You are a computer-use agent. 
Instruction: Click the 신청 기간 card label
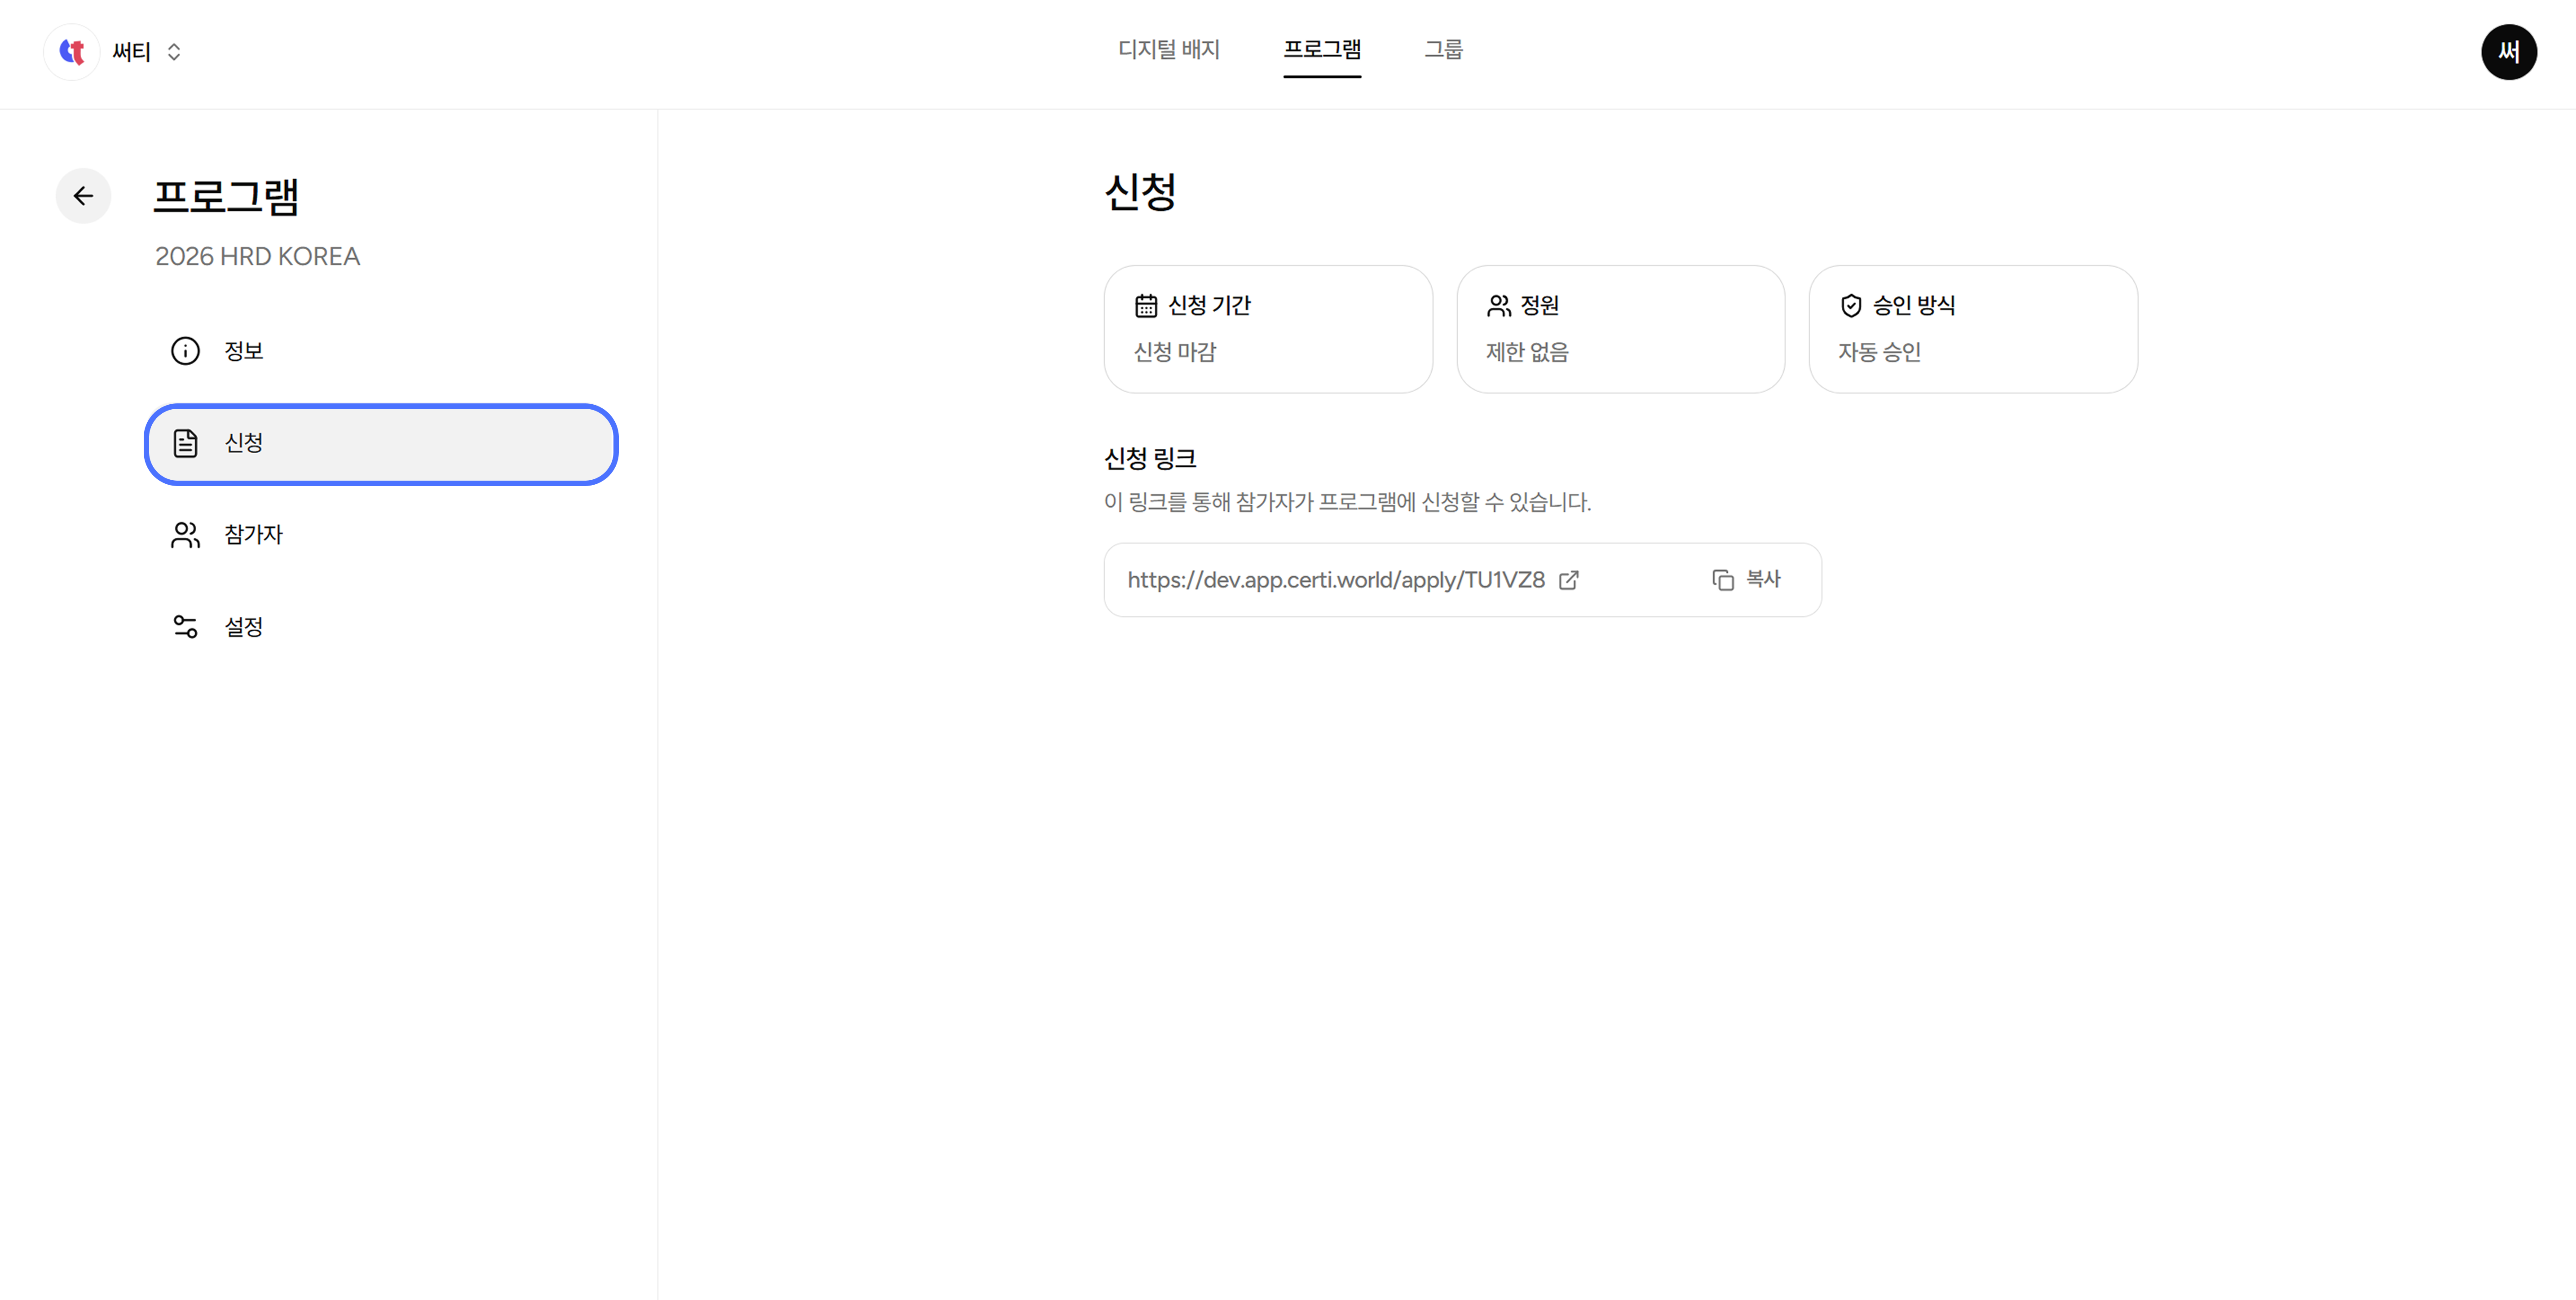click(x=1209, y=305)
